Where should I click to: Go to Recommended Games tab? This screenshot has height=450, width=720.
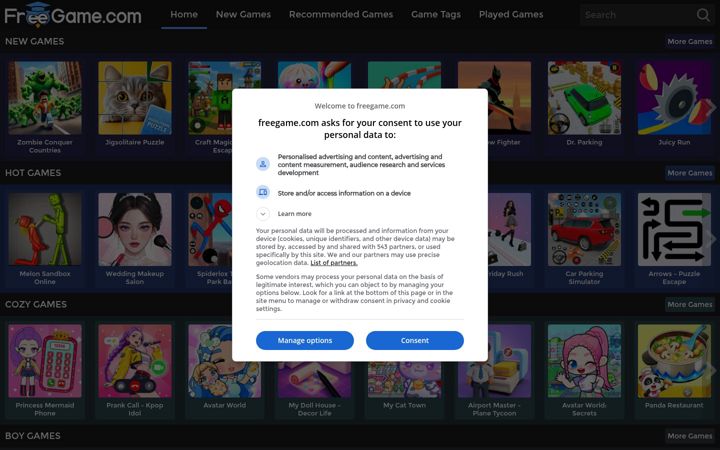(x=341, y=15)
